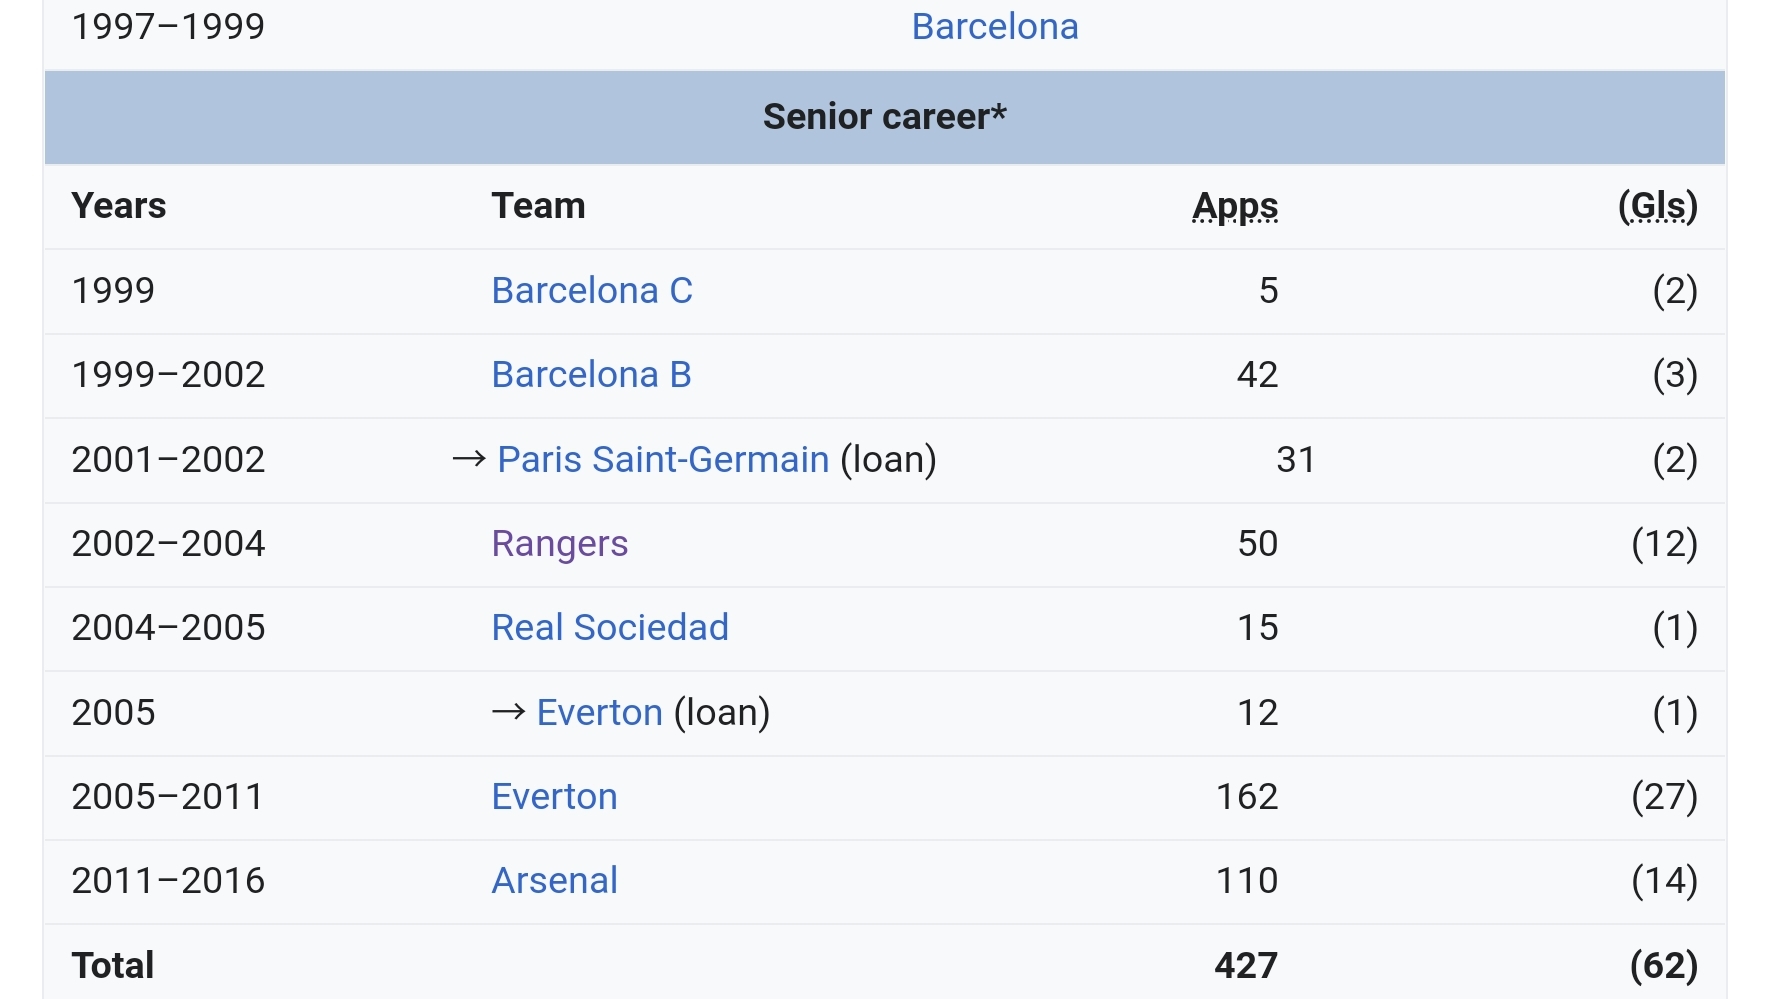Click Everton link for 2005–2011
The image size is (1768, 999).
554,797
